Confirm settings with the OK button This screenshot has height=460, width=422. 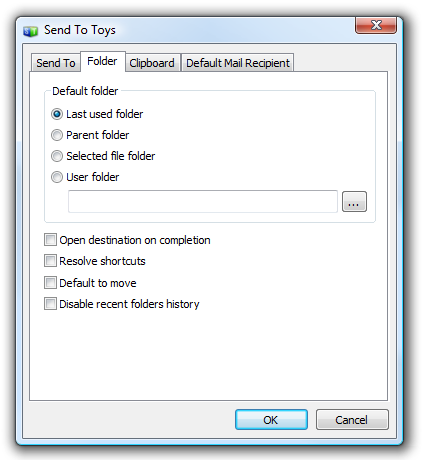pos(271,420)
